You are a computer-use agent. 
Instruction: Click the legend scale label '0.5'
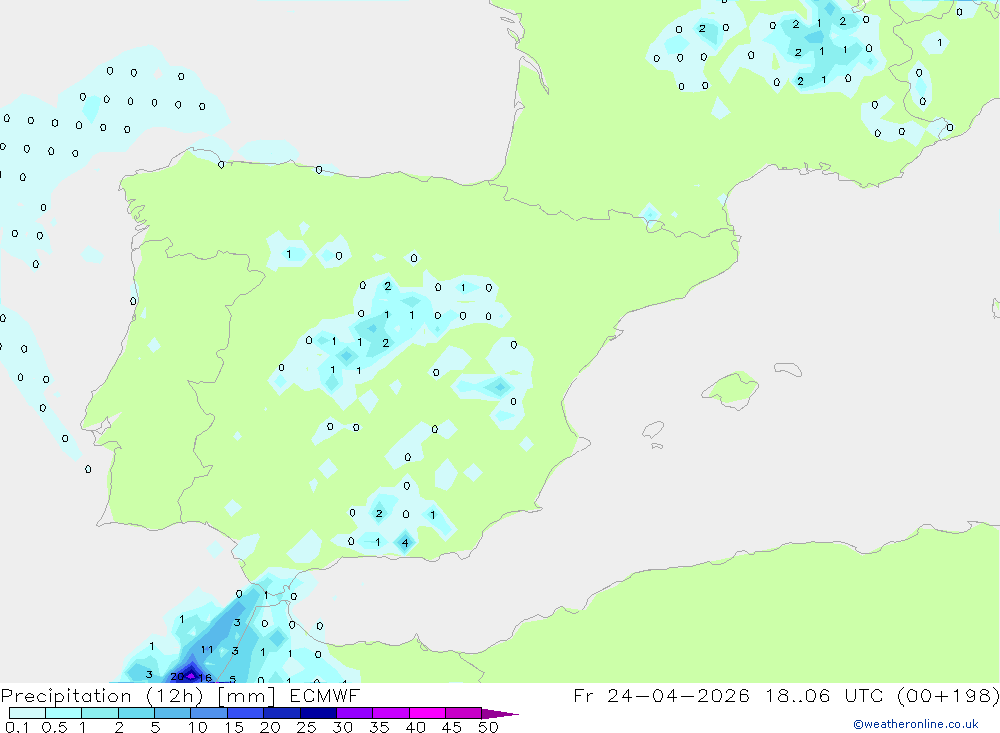[54, 727]
